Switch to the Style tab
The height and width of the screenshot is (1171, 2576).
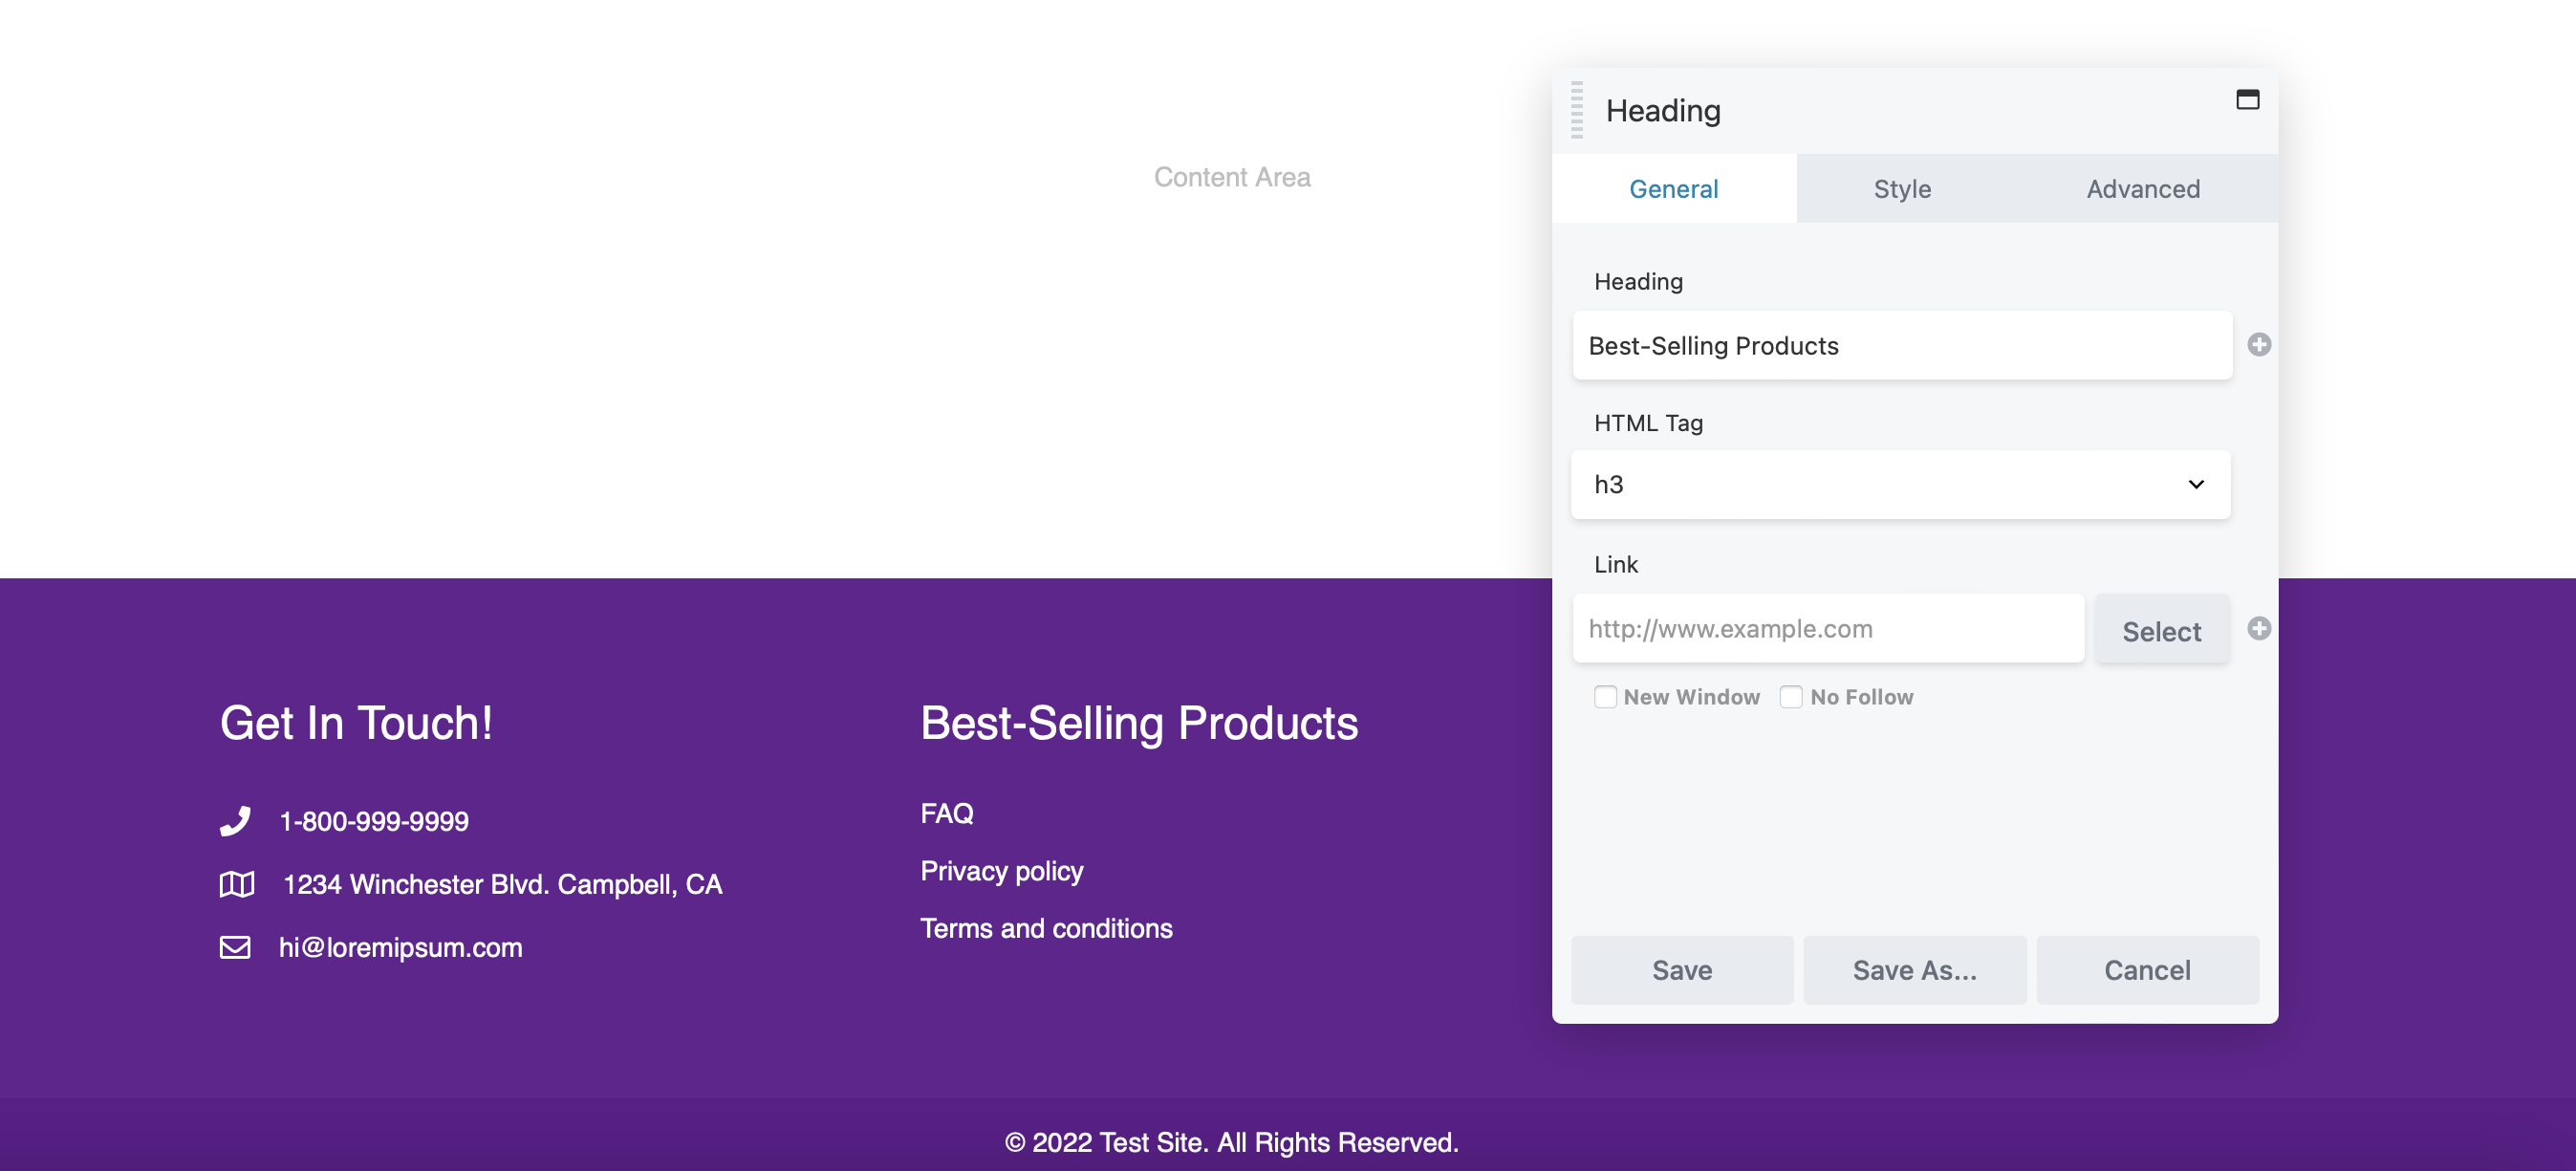pos(1902,187)
